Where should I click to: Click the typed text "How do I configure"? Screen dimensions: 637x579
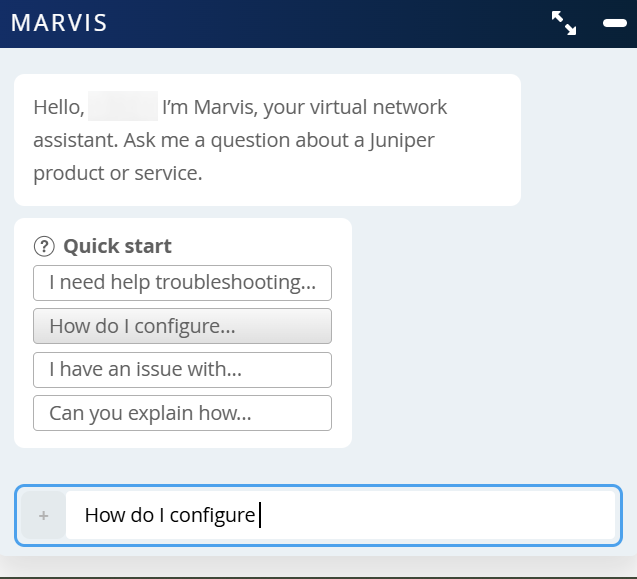[170, 516]
